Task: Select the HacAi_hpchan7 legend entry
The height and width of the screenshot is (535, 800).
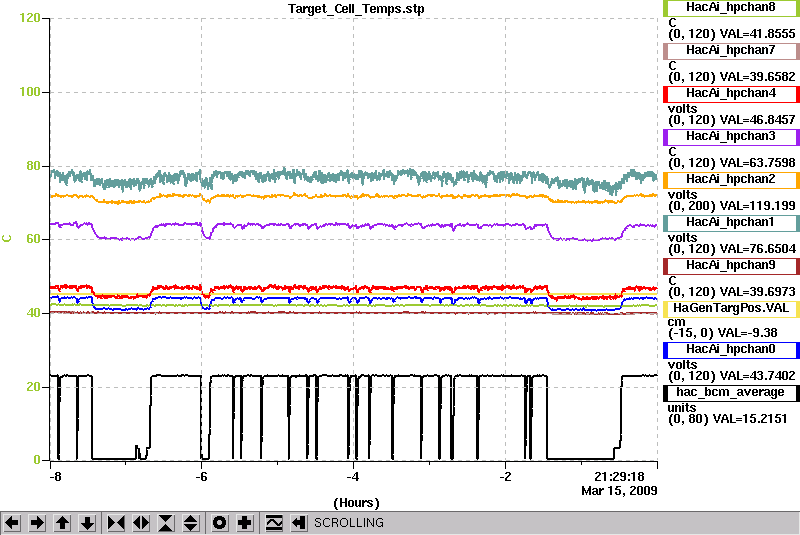Action: (731, 50)
